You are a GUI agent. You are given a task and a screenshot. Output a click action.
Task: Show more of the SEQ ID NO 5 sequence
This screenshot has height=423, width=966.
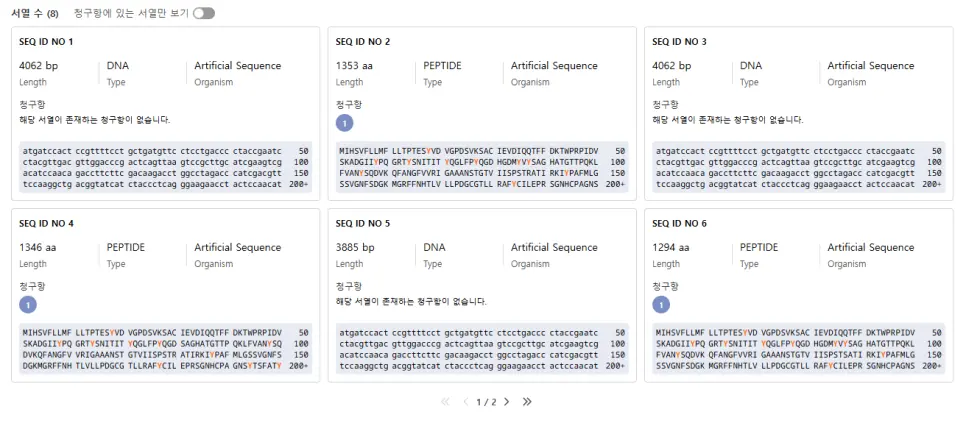pos(614,366)
